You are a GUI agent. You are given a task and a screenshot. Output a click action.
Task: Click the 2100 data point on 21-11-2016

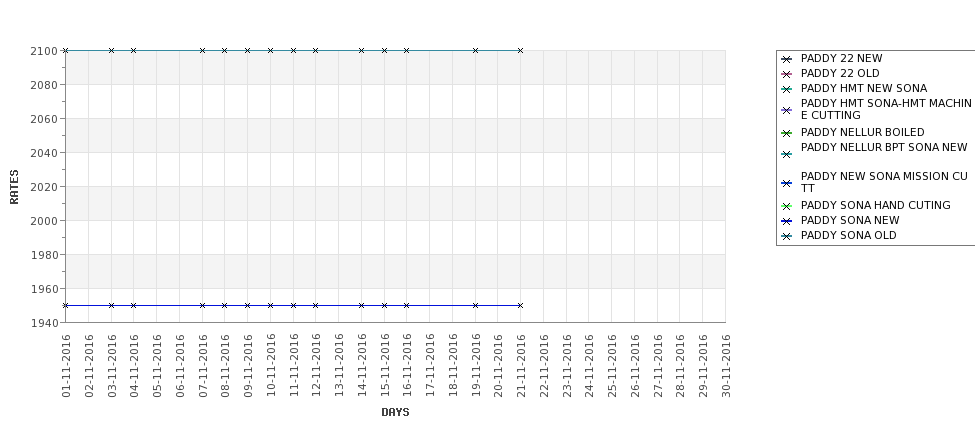point(520,50)
